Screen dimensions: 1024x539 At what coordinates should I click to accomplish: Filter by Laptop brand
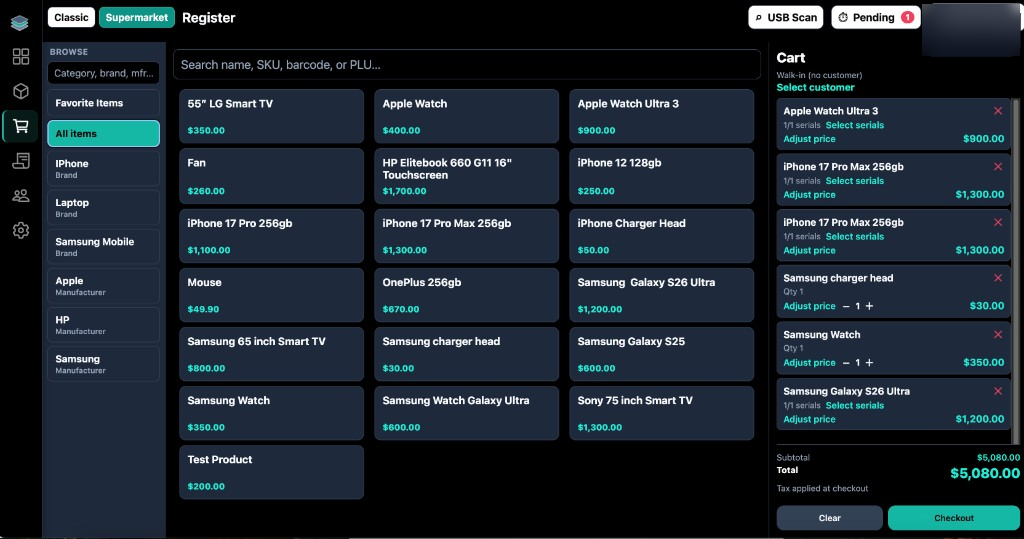pyautogui.click(x=103, y=208)
